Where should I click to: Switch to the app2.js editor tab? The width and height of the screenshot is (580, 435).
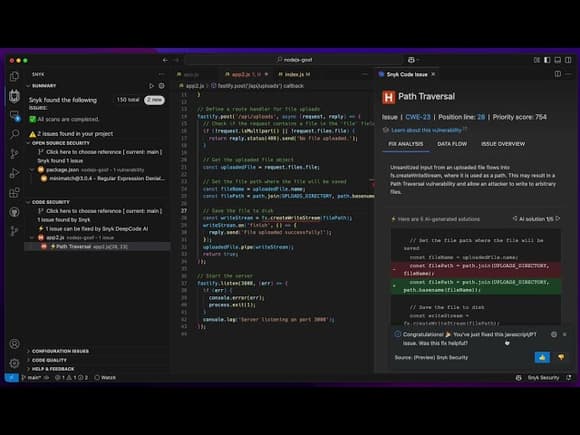pyautogui.click(x=246, y=74)
